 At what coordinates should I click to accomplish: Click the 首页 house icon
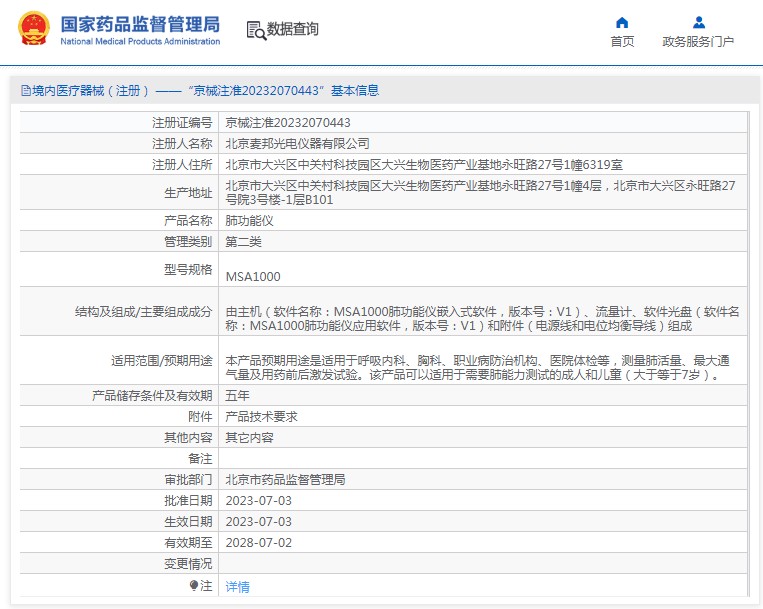tap(622, 22)
